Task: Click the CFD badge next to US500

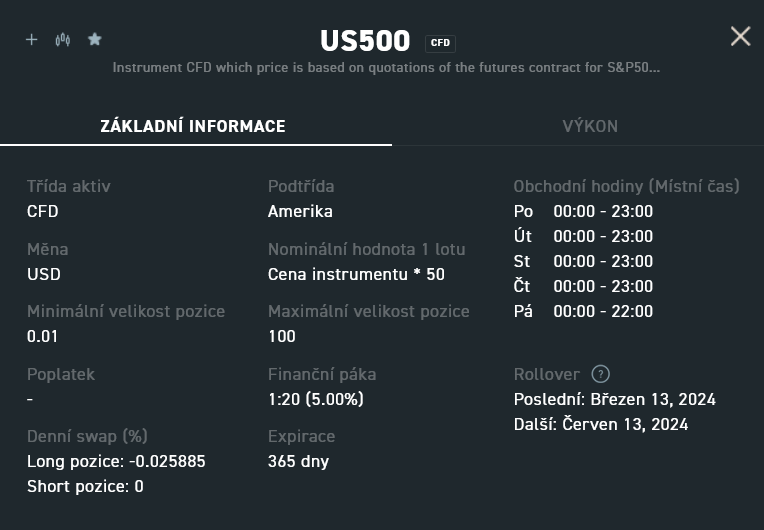Action: coord(440,43)
